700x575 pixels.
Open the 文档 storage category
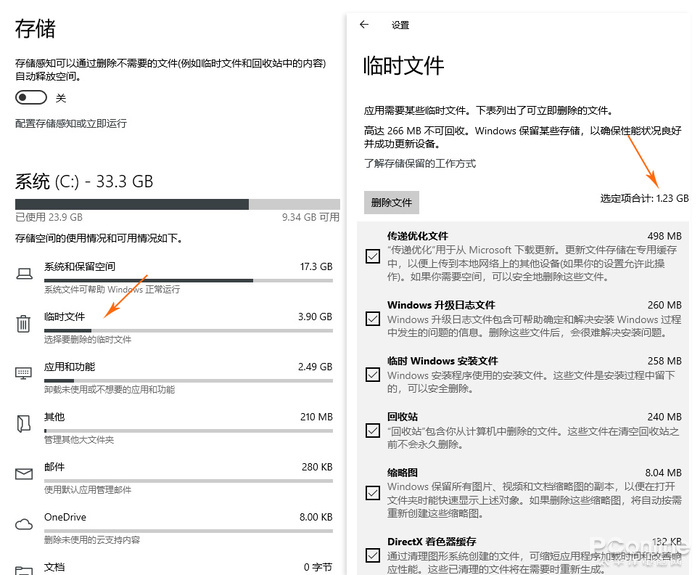coord(174,567)
